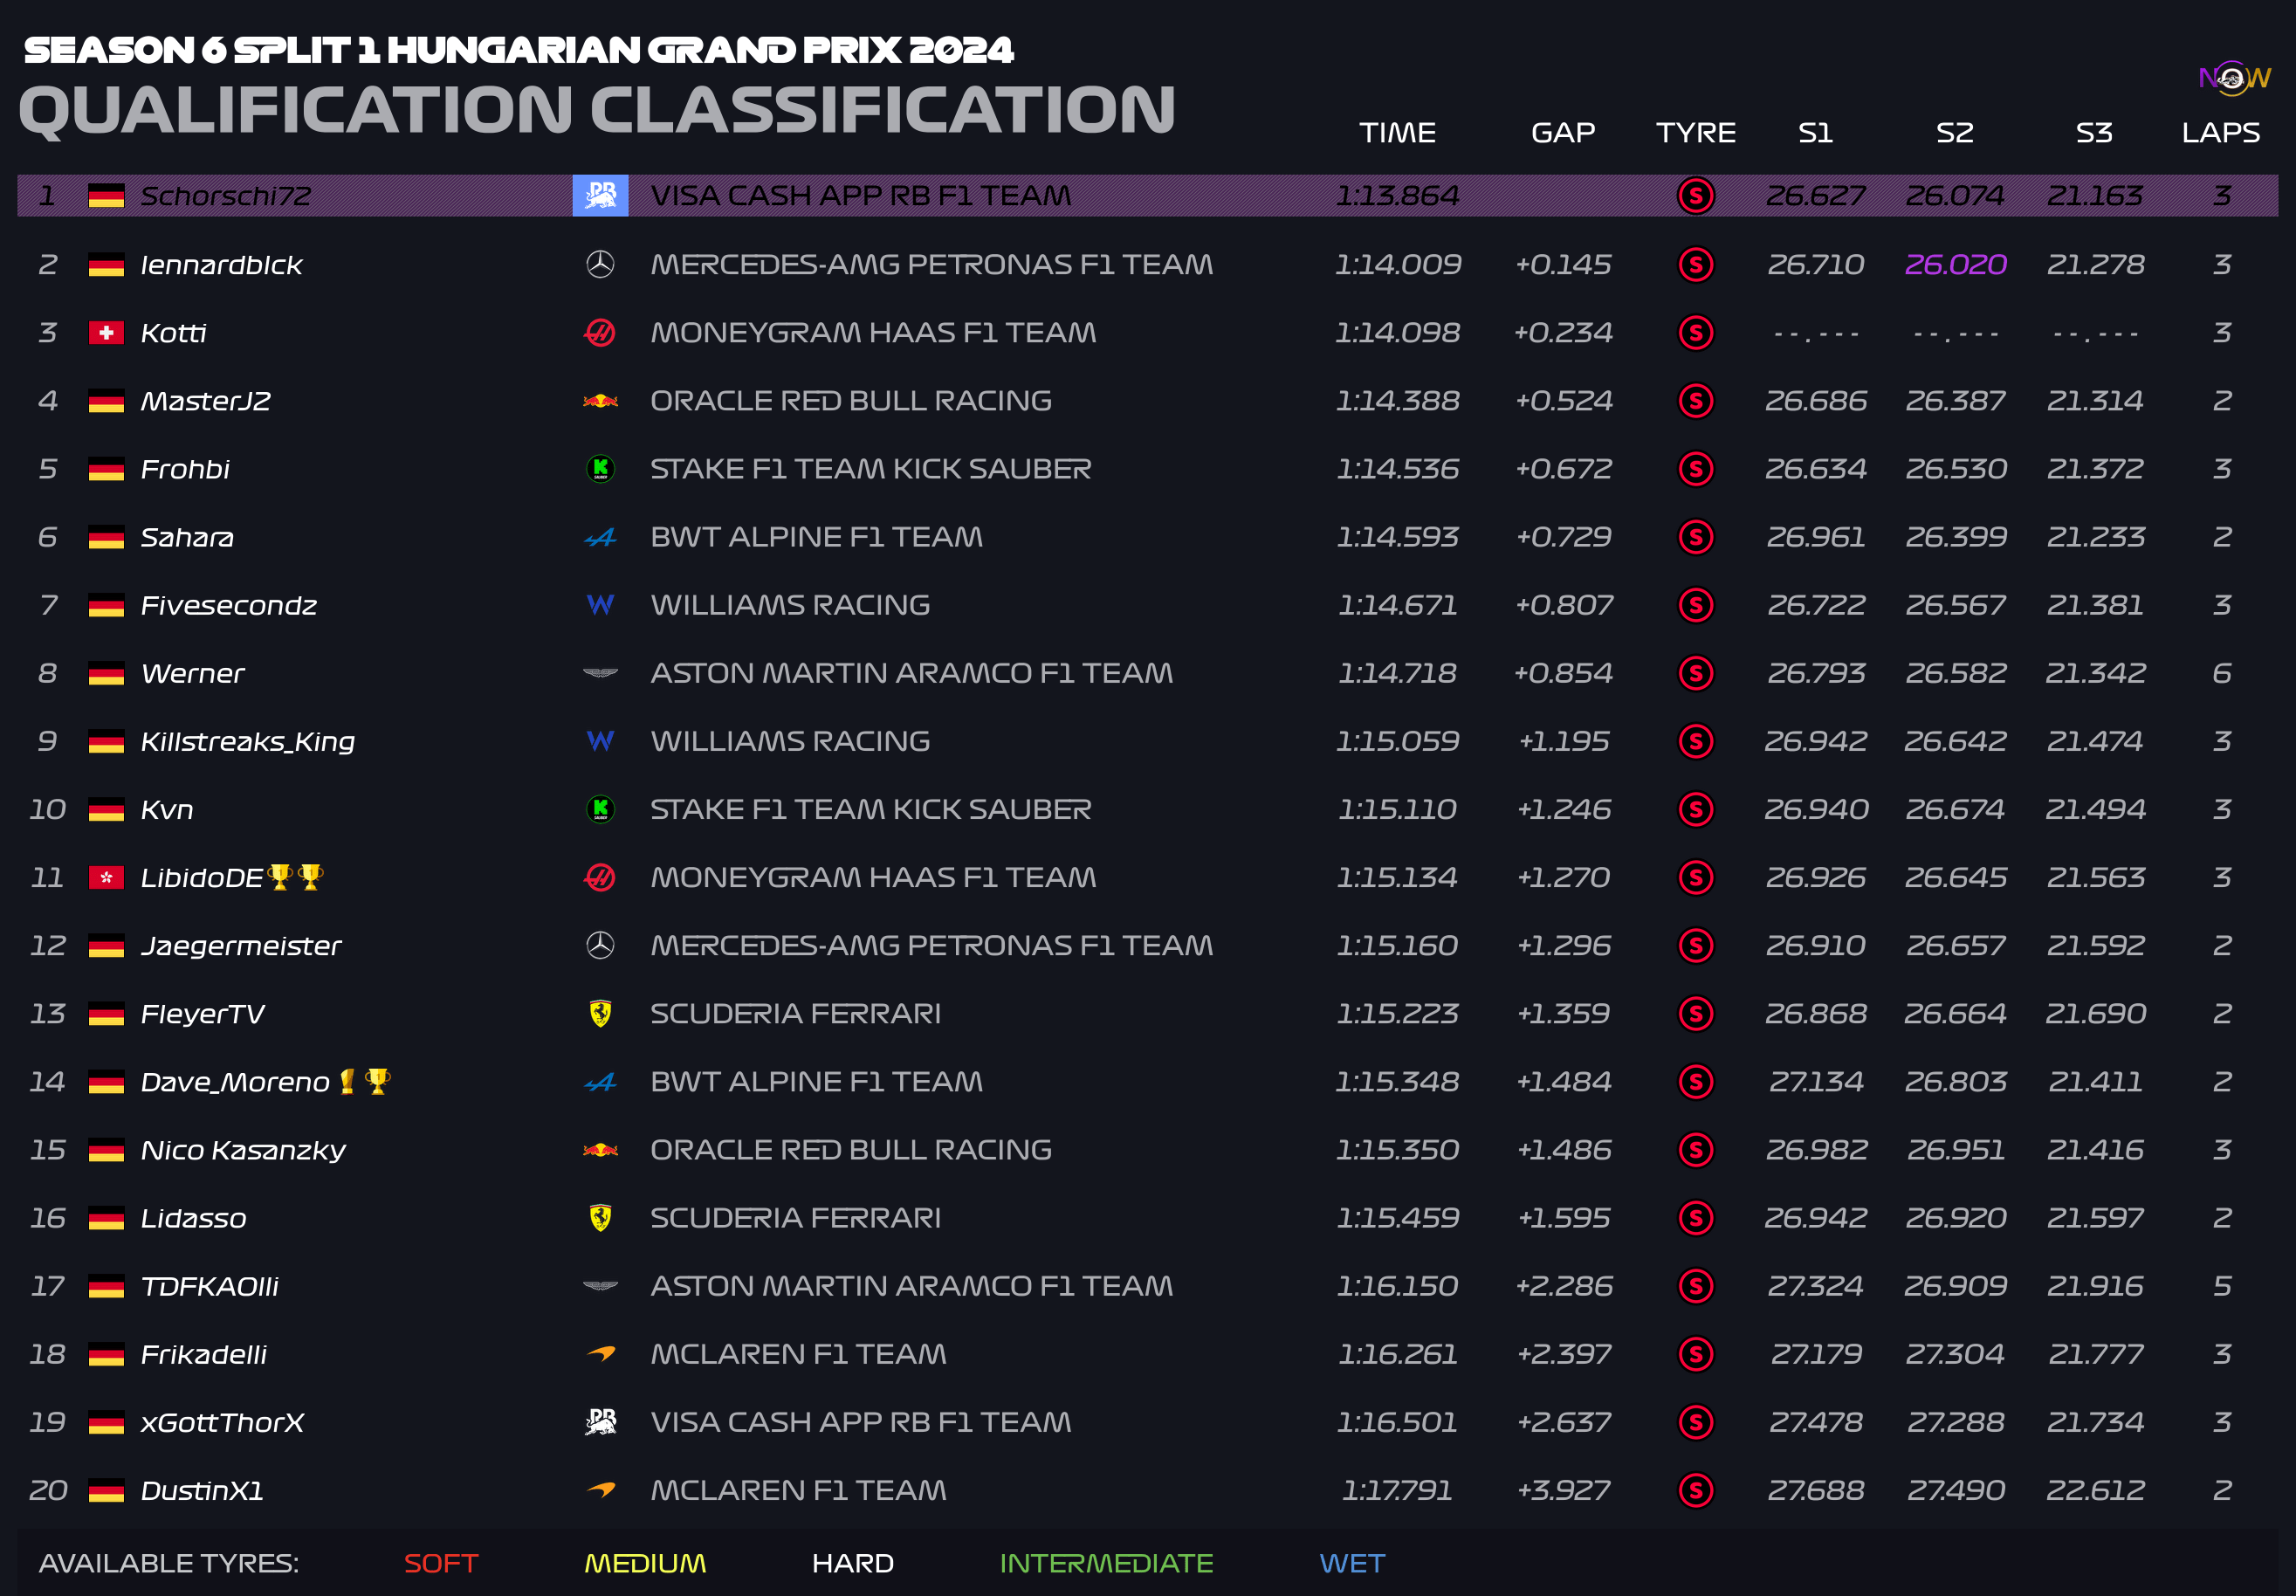2296x1596 pixels.
Task: Click position number 10 beside Kvn
Action: 47,809
